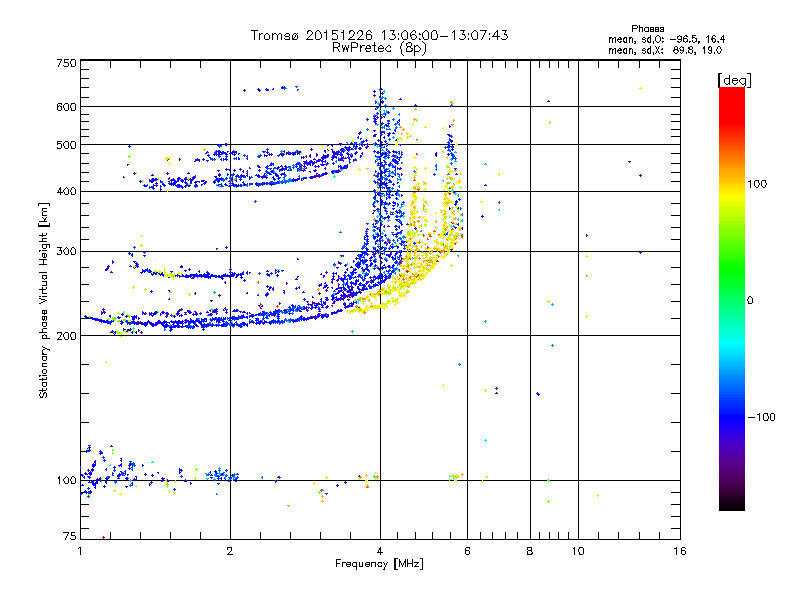Screen dimensions: 800x600
Task: Click the x-axis '10' tick label
Action: click(578, 551)
